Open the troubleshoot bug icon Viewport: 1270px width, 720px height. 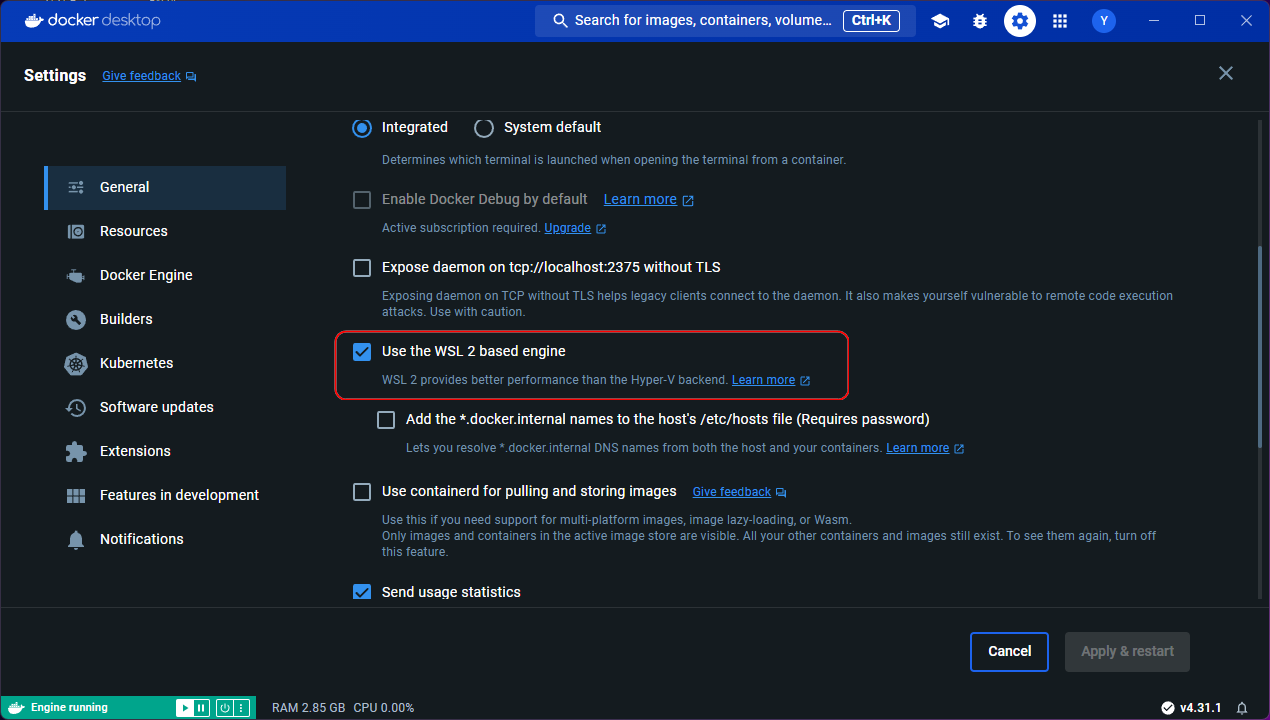point(980,21)
